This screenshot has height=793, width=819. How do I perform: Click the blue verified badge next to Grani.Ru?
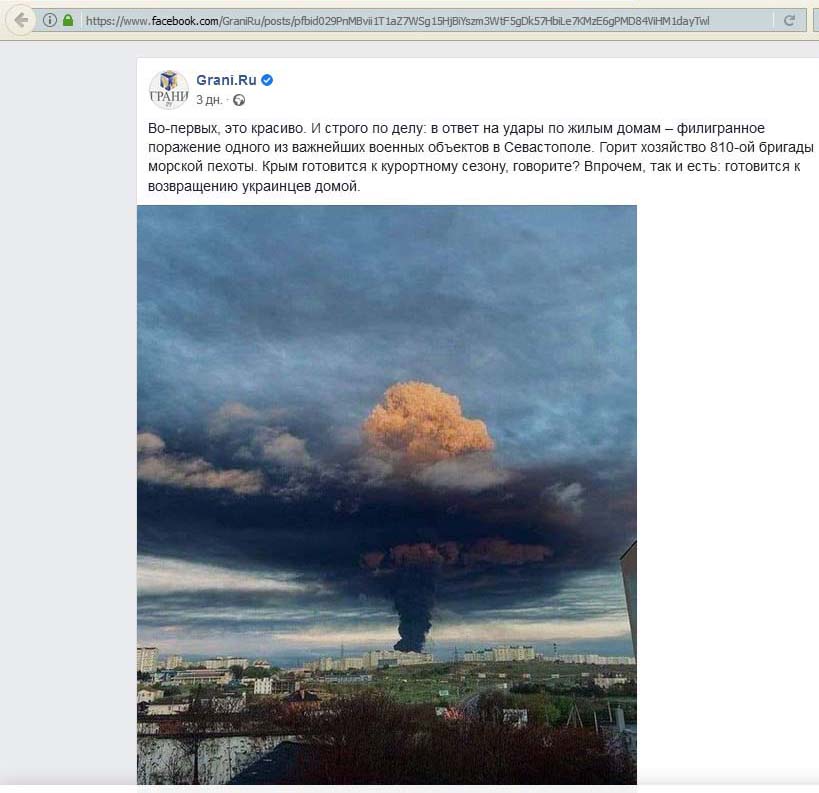pyautogui.click(x=267, y=80)
